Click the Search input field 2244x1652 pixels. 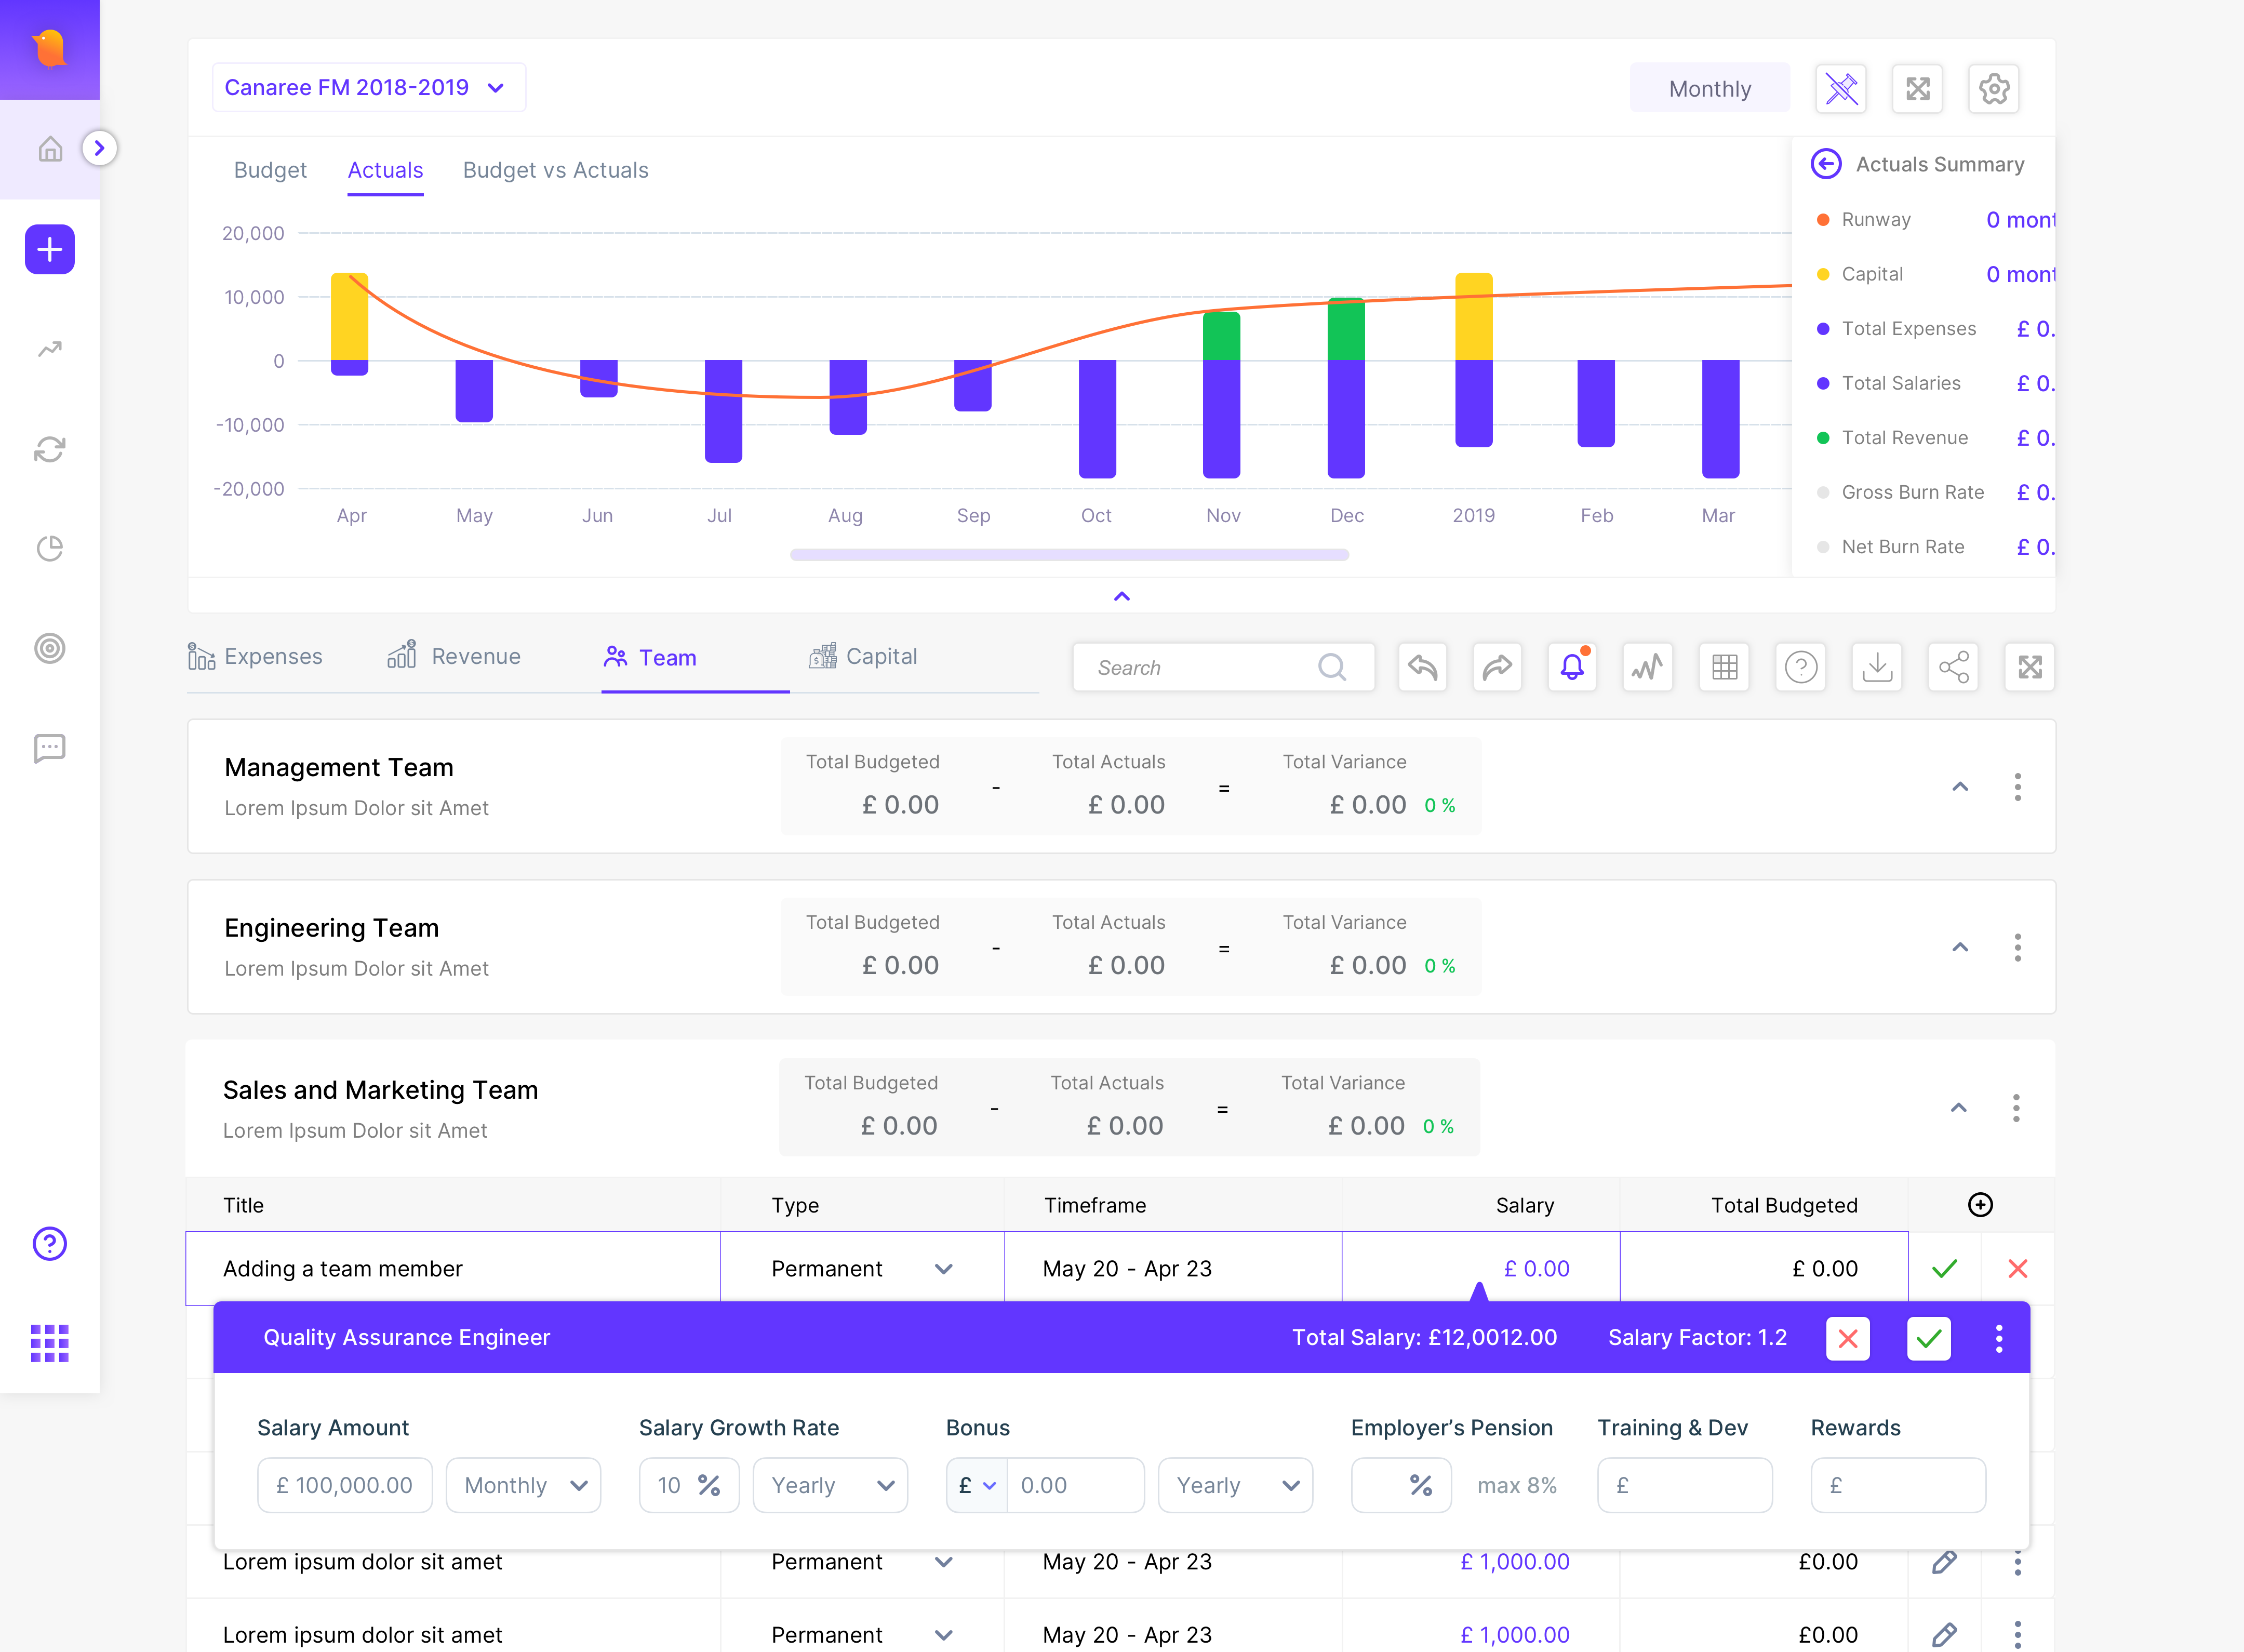(x=1223, y=667)
